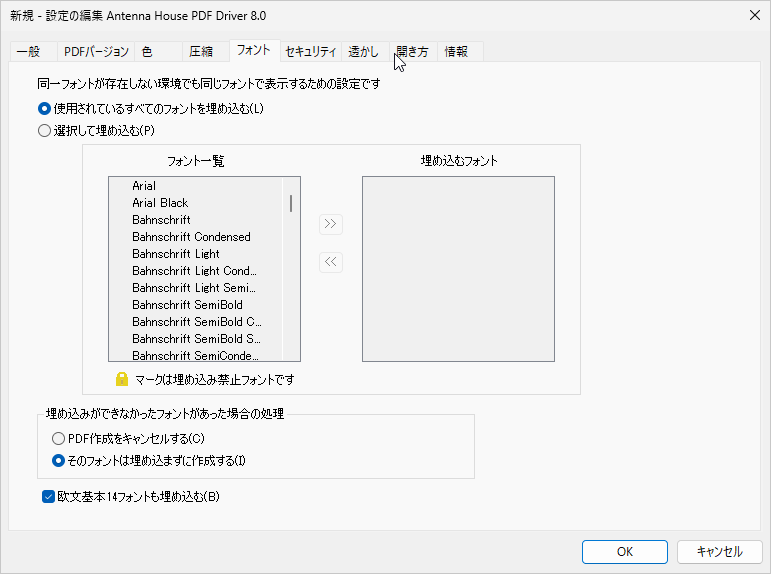
Task: Choose 選択して埋め込む(P) radio button
Action: 96,130
